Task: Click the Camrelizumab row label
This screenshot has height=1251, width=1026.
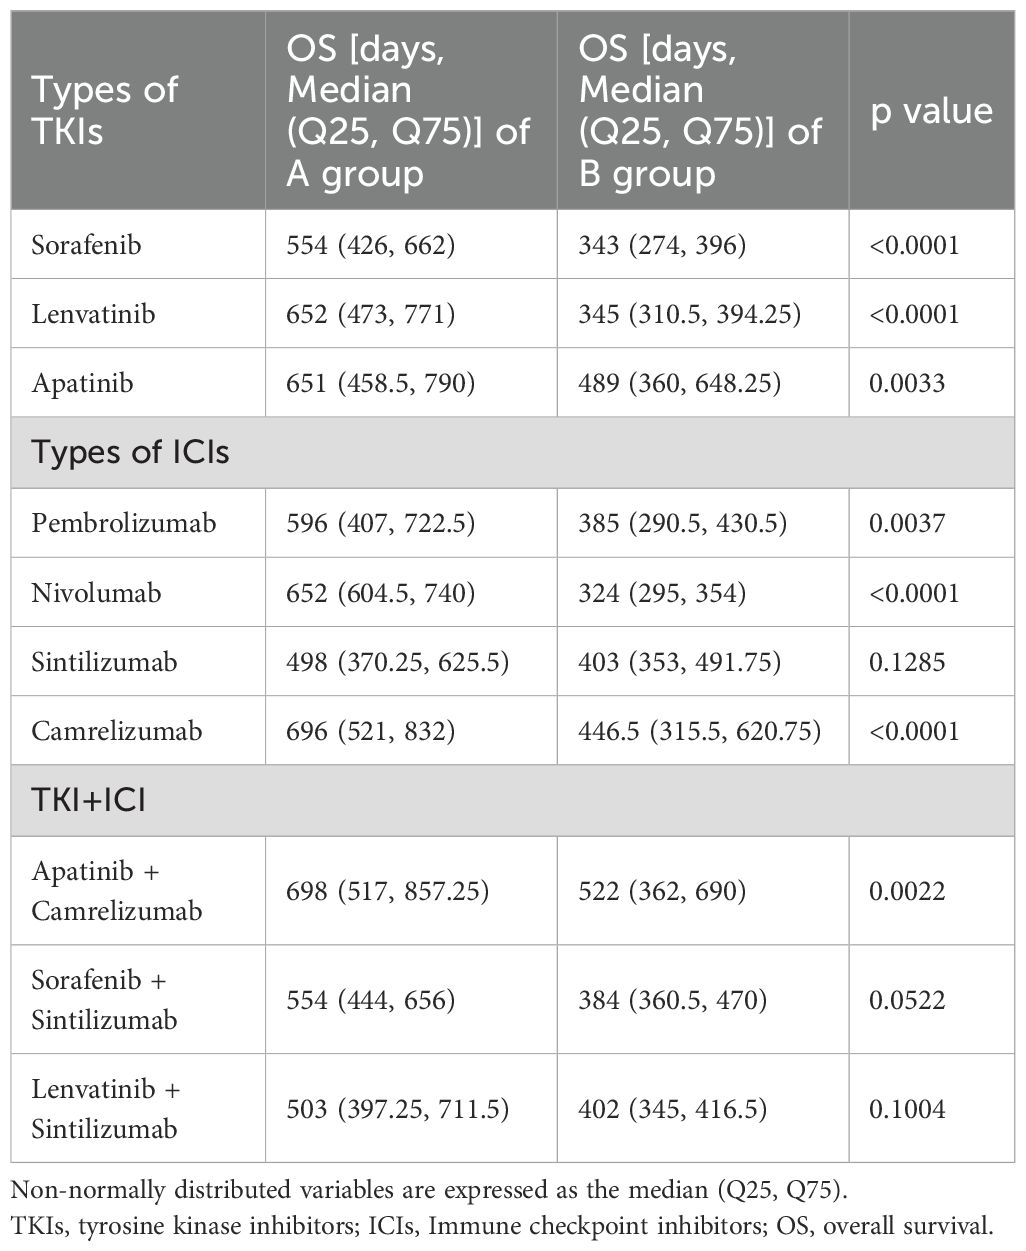Action: (116, 731)
